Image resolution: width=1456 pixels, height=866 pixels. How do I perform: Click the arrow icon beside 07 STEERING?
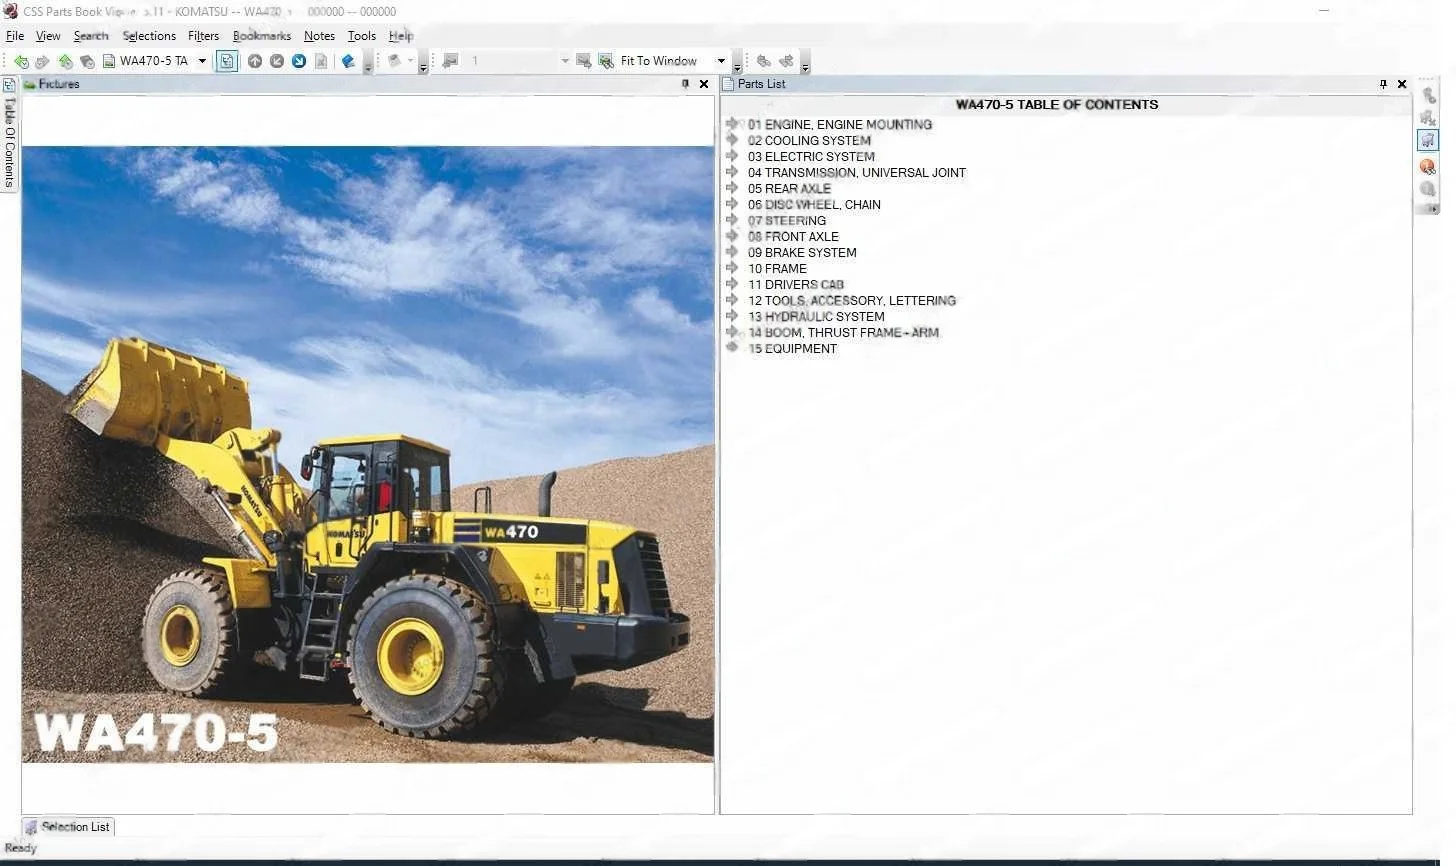tap(732, 220)
